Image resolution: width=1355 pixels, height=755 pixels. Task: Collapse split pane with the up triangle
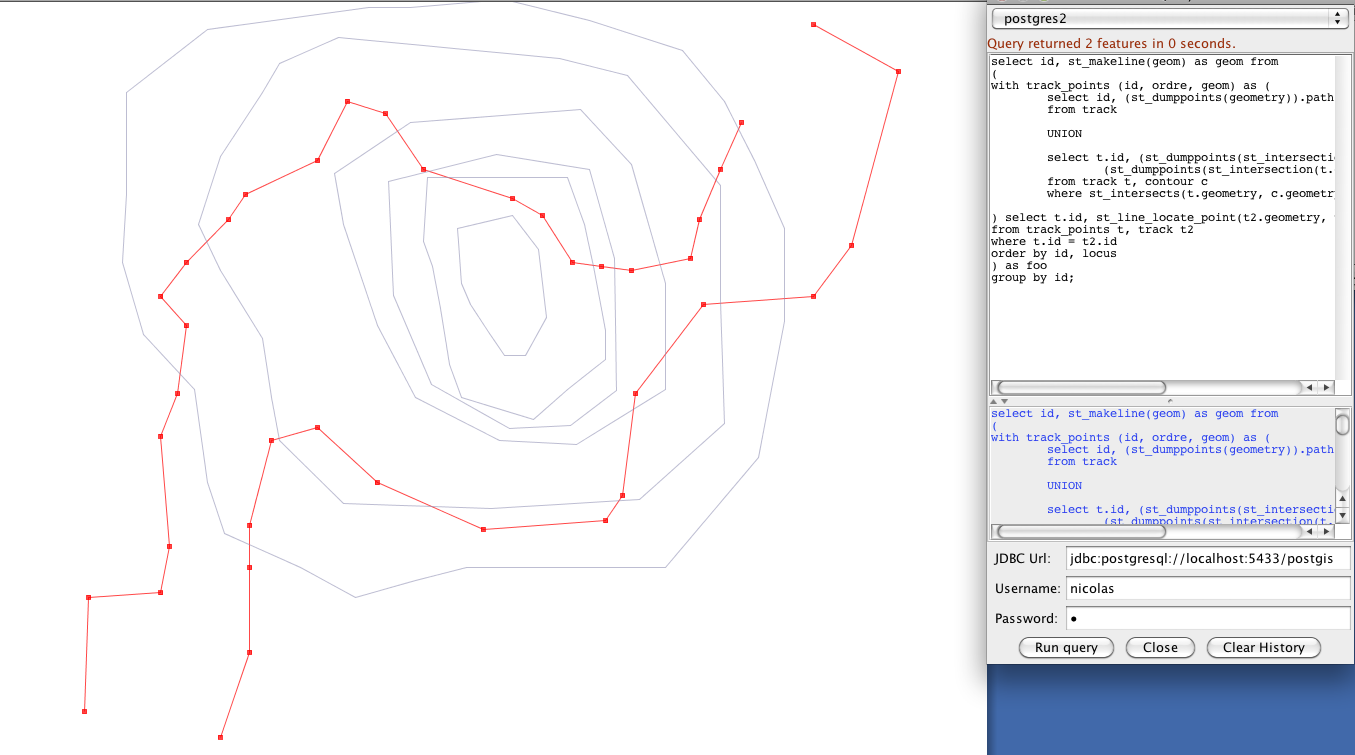994,401
